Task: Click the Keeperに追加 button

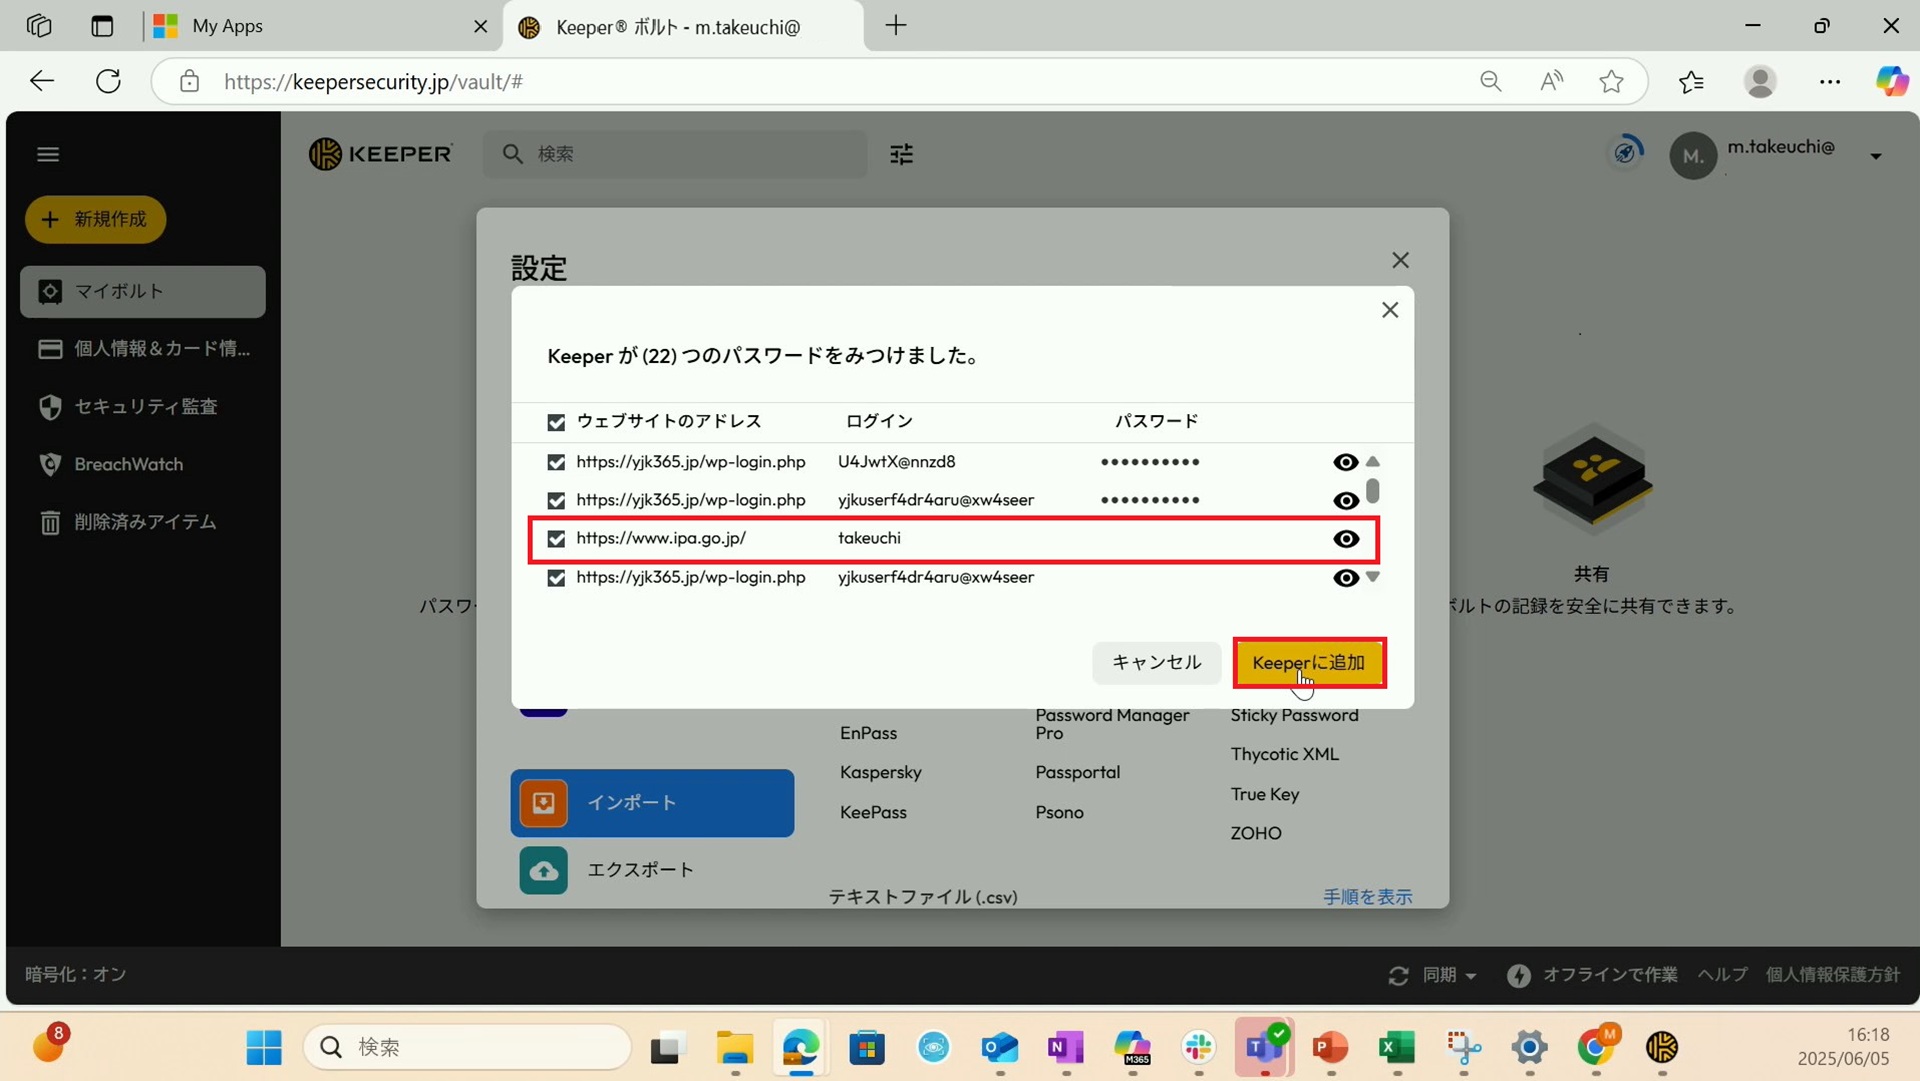Action: [x=1308, y=663]
